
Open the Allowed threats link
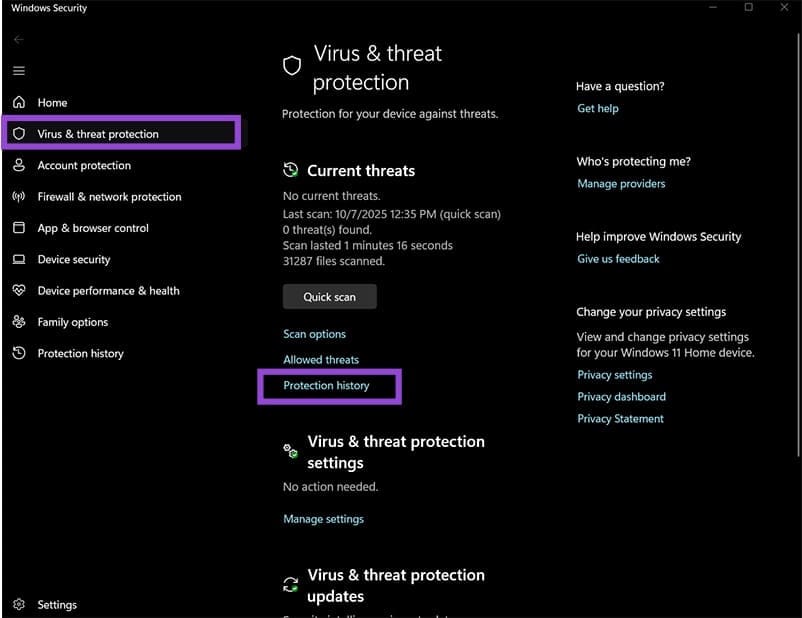coord(320,360)
